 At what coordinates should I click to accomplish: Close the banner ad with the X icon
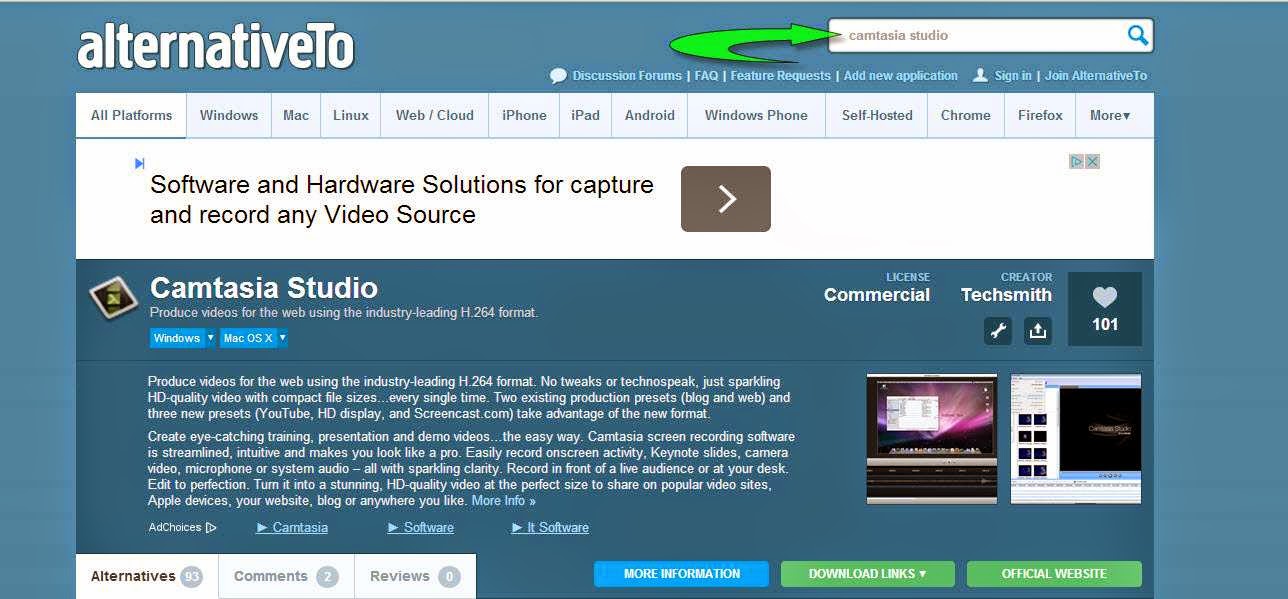[x=1093, y=161]
